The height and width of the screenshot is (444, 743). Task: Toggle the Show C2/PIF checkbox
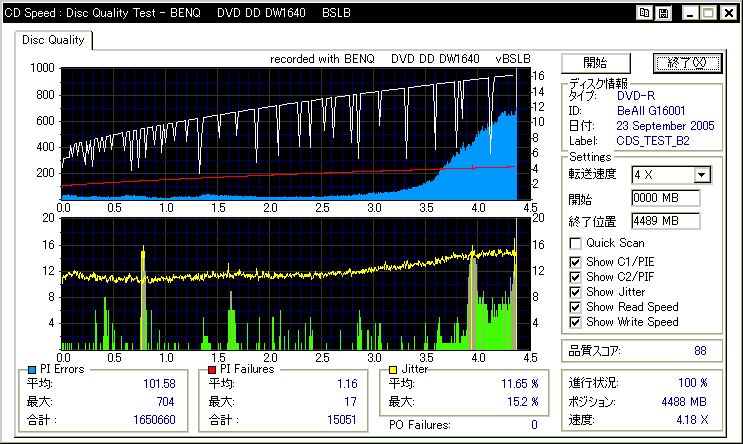(x=575, y=277)
